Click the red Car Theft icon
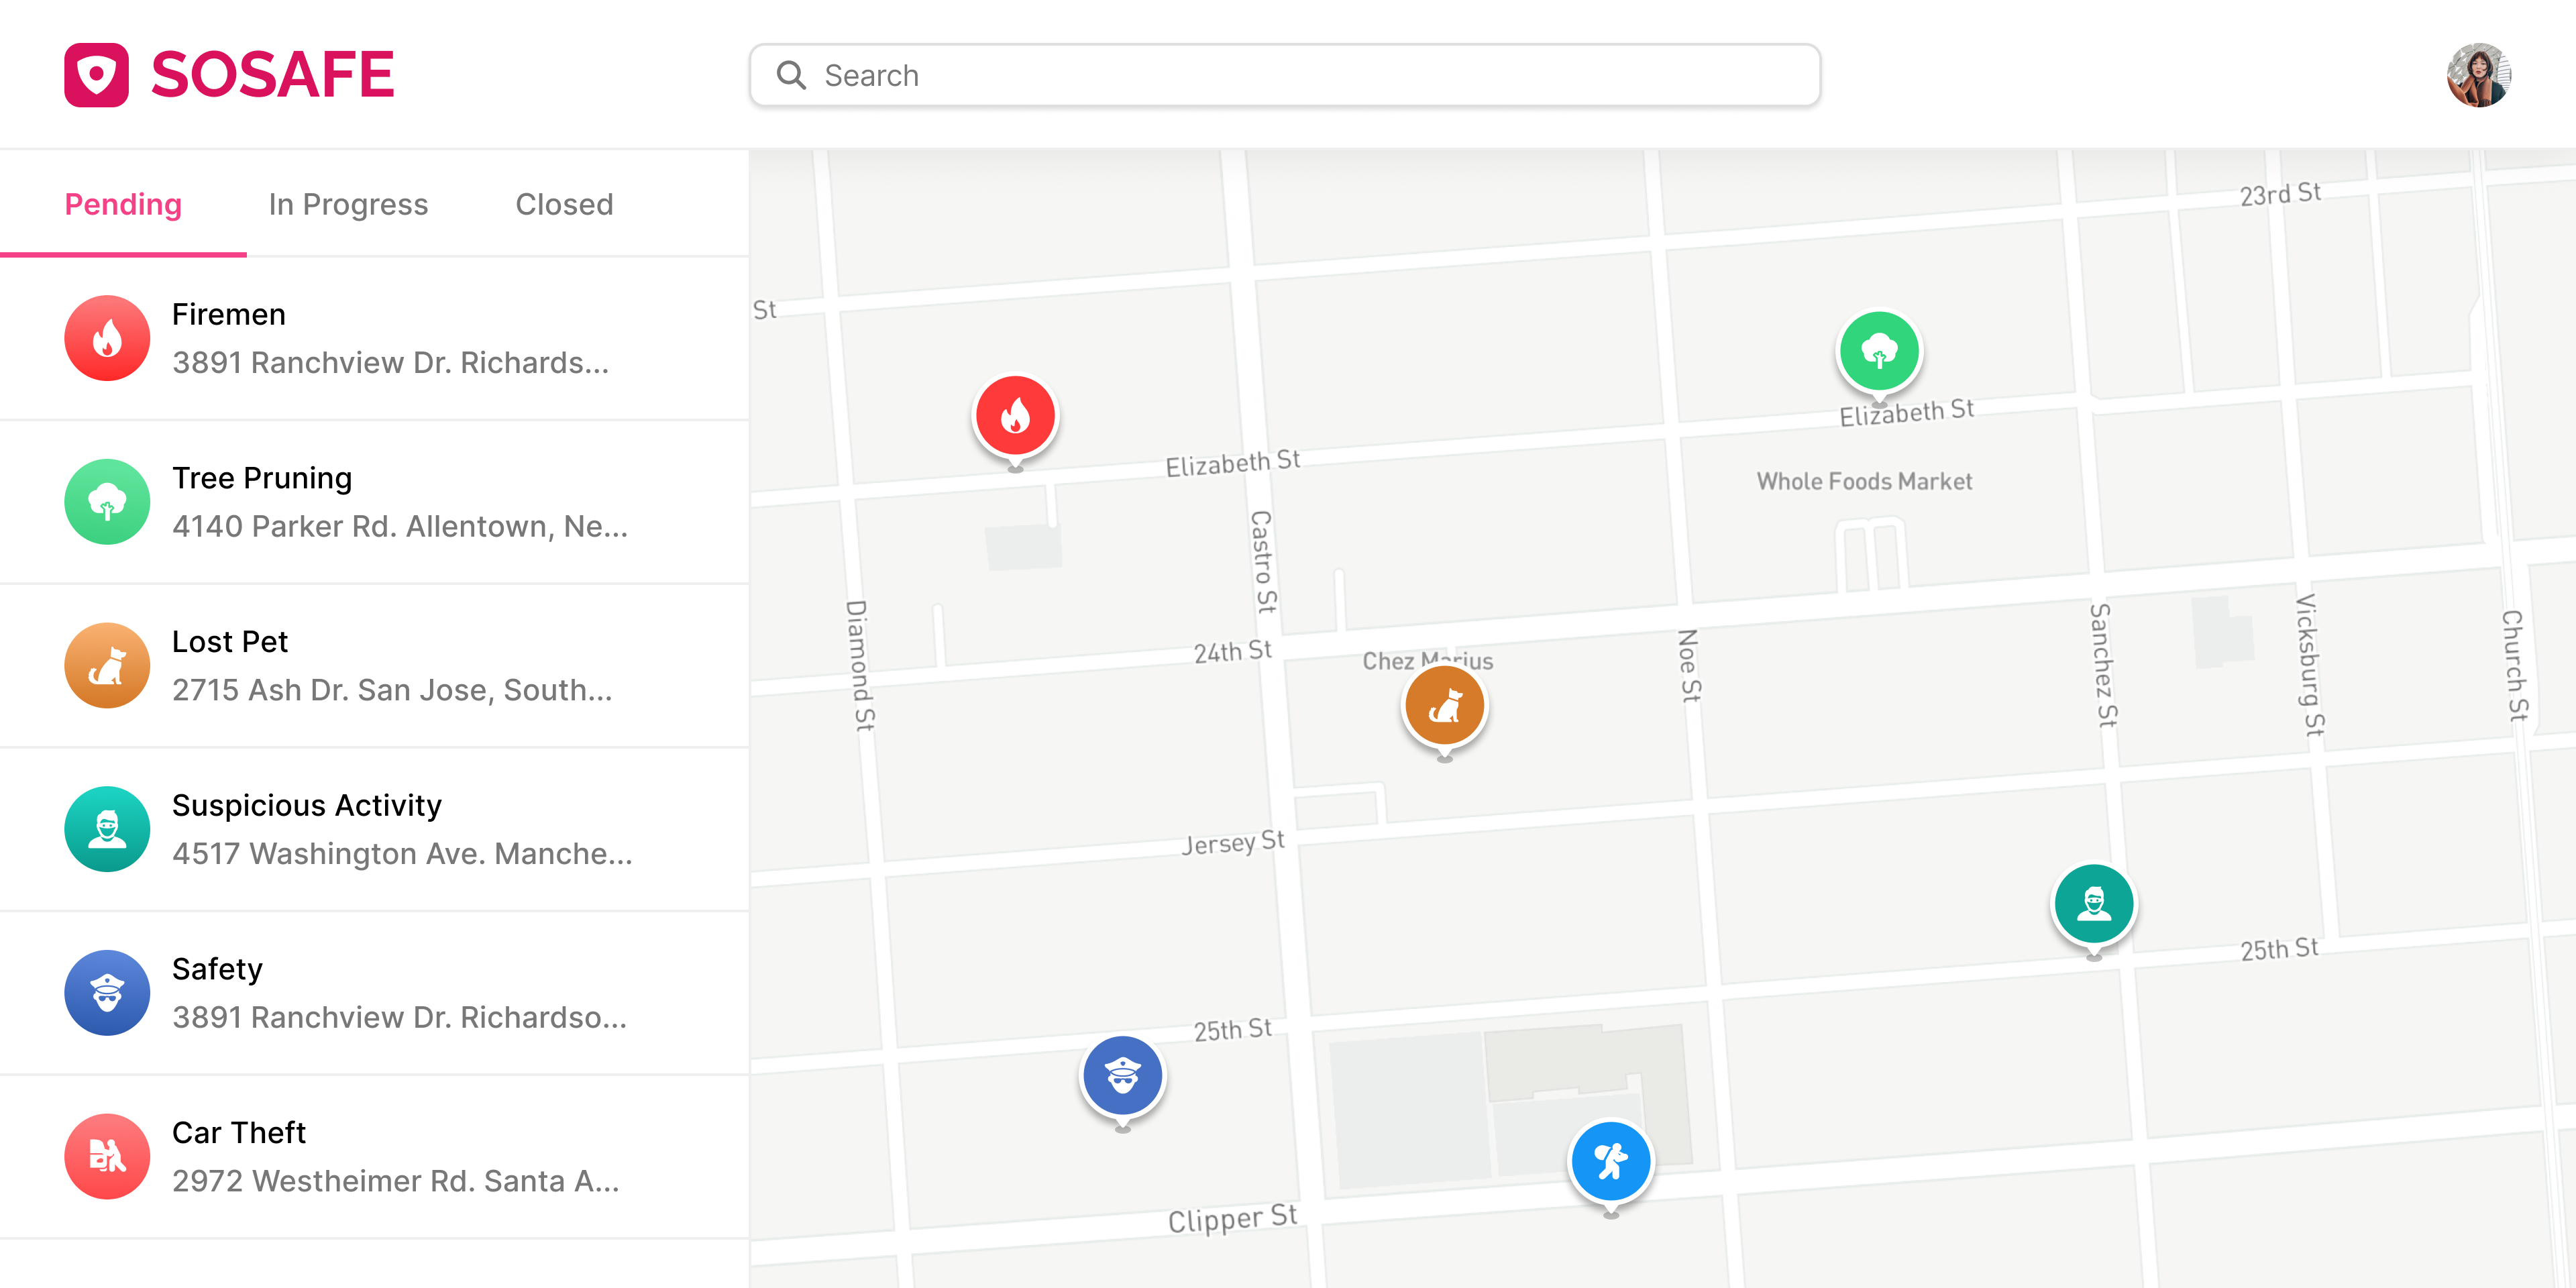 pos(106,1156)
